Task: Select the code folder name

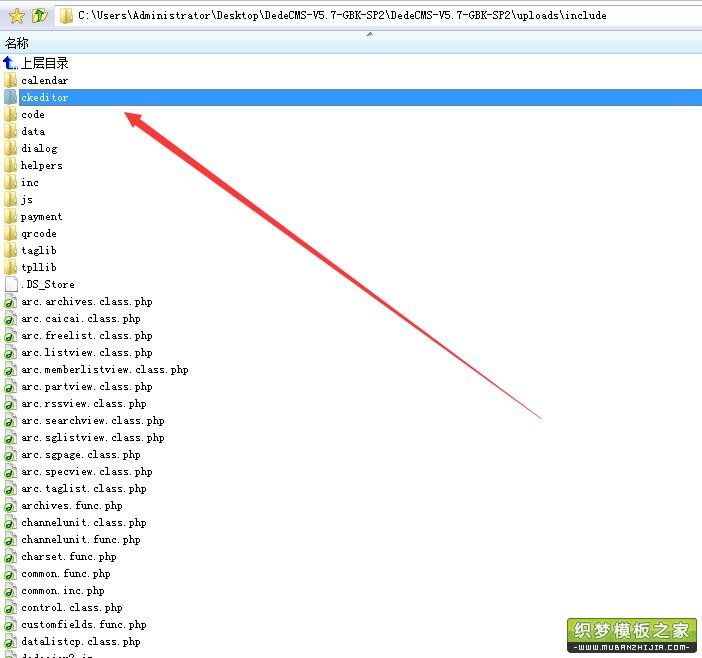Action: (x=33, y=115)
